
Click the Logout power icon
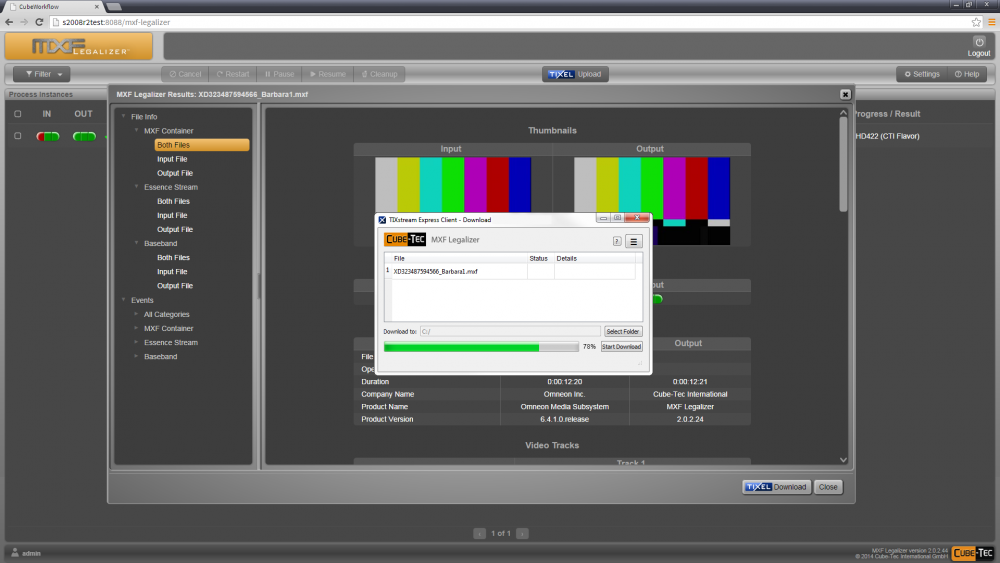pyautogui.click(x=979, y=42)
